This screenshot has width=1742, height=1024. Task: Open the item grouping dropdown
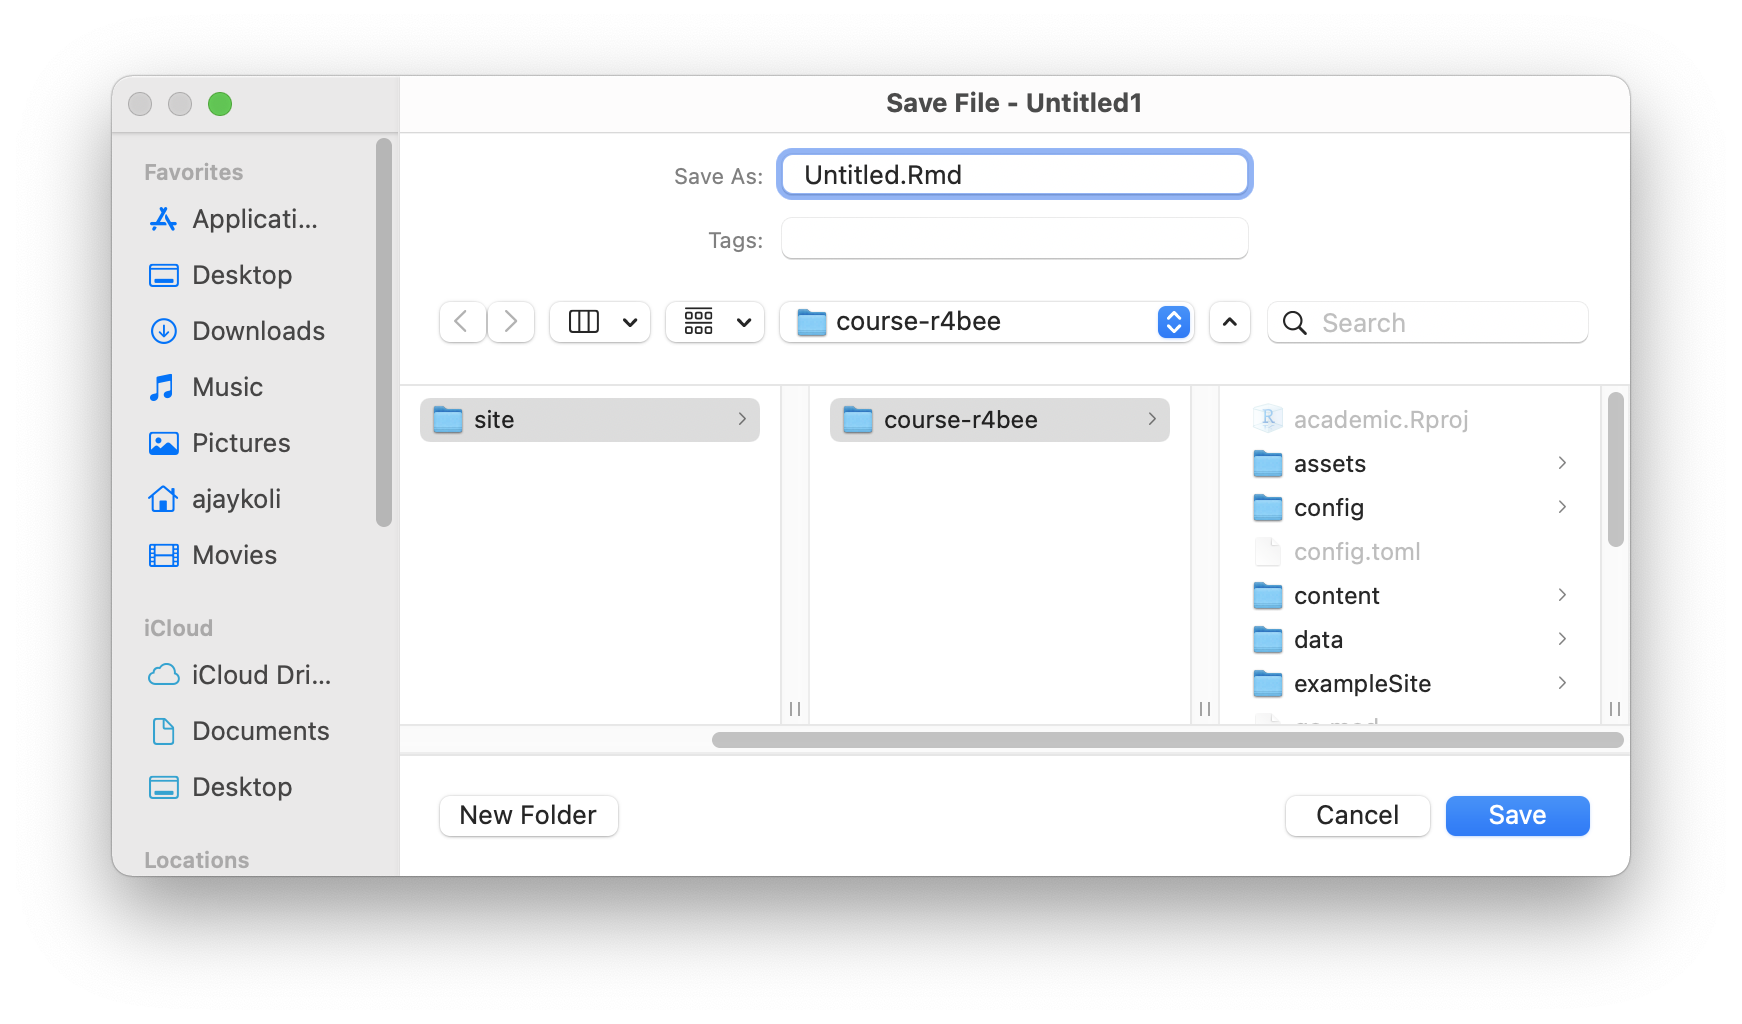715,322
